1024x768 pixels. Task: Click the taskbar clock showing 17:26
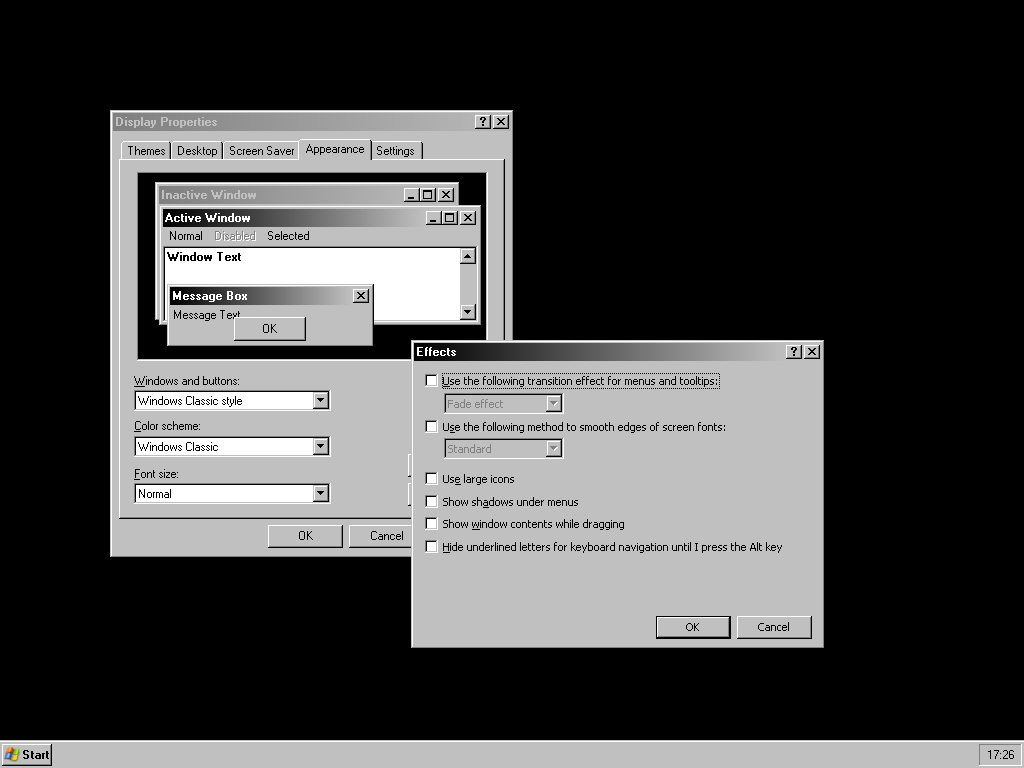point(1000,755)
